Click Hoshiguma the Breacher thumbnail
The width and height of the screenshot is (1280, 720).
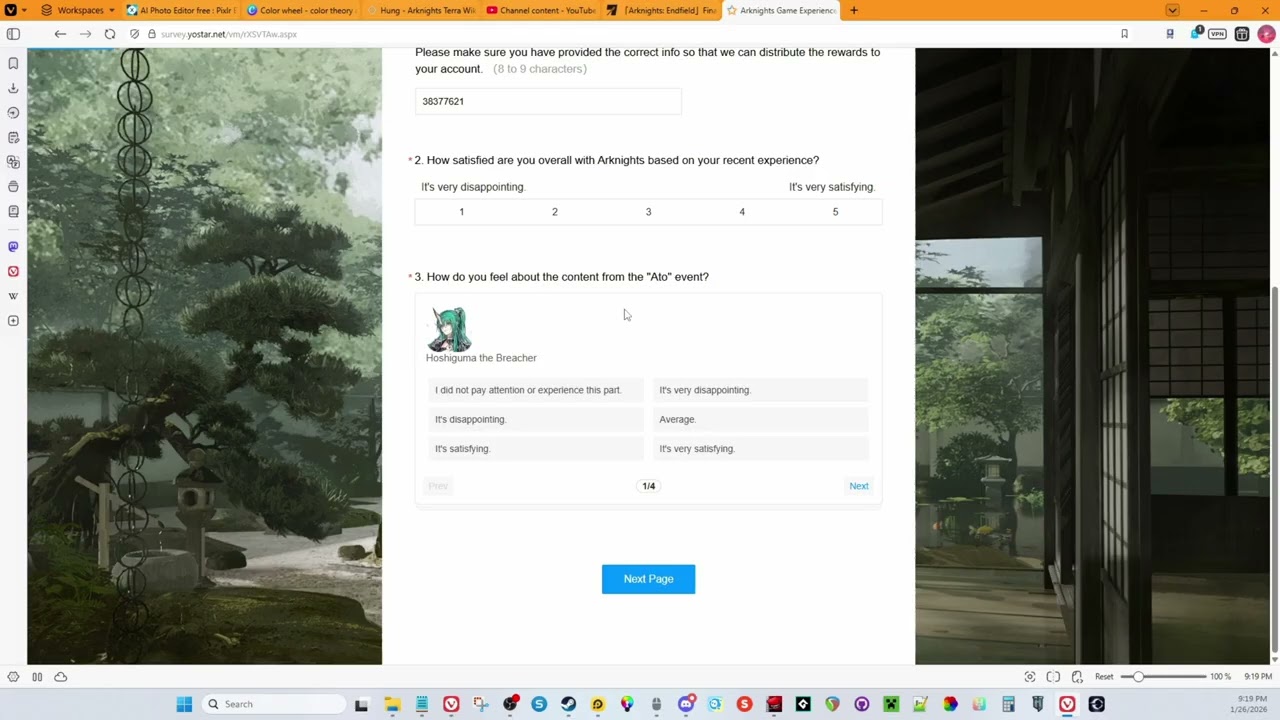[449, 329]
